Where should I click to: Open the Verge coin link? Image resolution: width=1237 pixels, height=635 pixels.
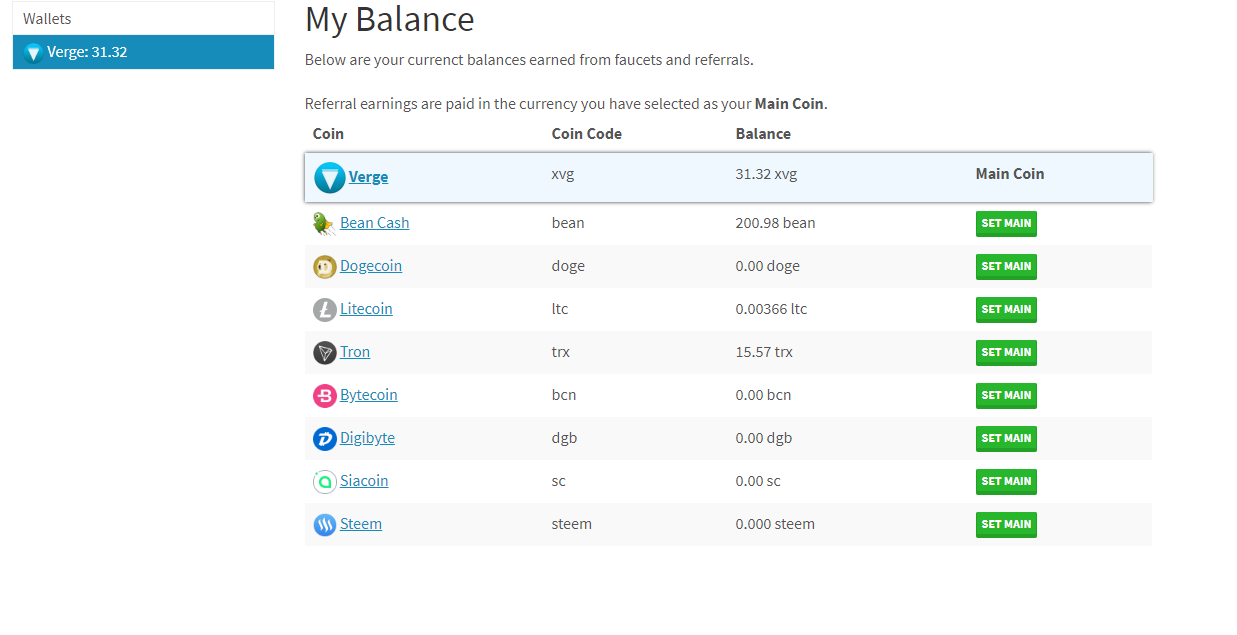(368, 177)
